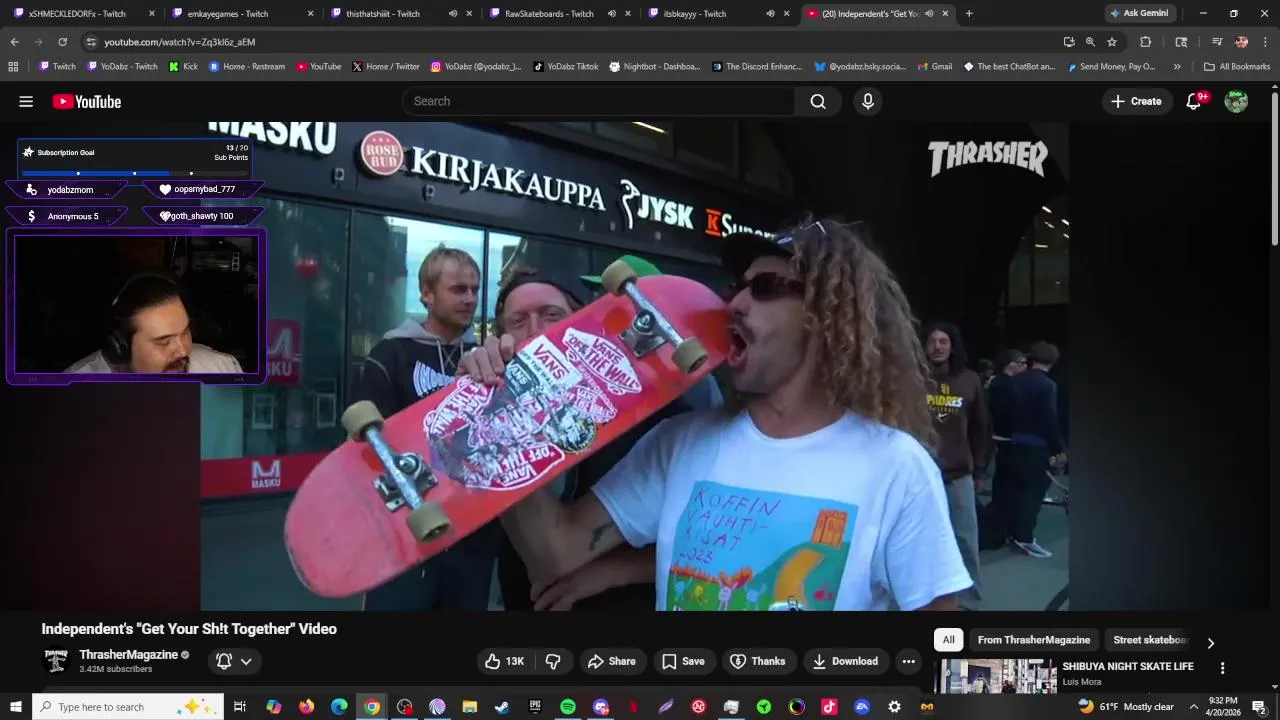Image resolution: width=1280 pixels, height=720 pixels.
Task: Start voice search with the microphone
Action: coord(868,101)
